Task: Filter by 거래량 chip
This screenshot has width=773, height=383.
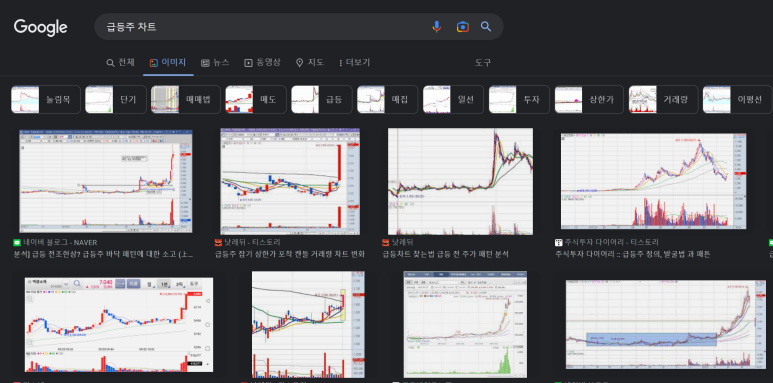Action: pyautogui.click(x=663, y=100)
